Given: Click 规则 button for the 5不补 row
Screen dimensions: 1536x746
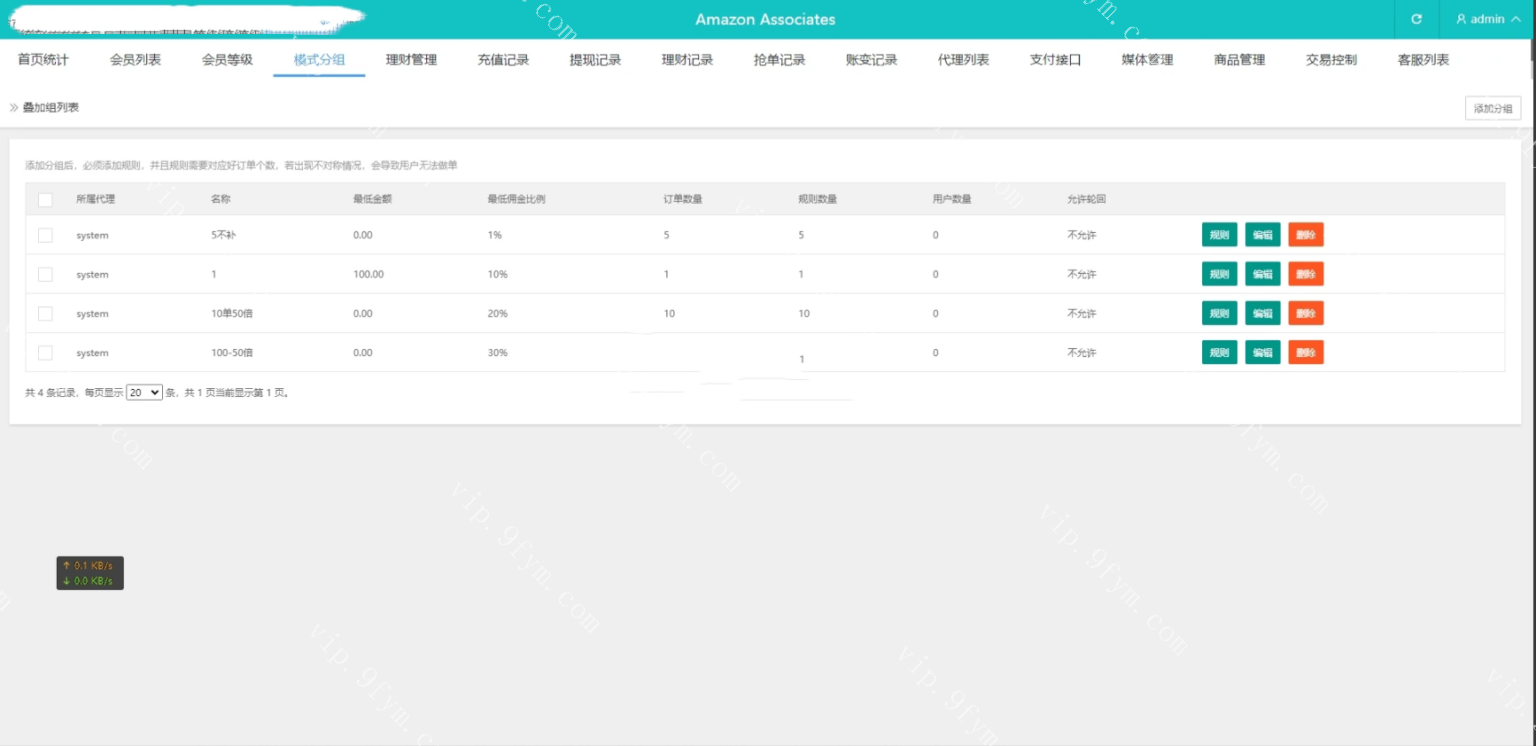Looking at the screenshot, I should 1219,235.
